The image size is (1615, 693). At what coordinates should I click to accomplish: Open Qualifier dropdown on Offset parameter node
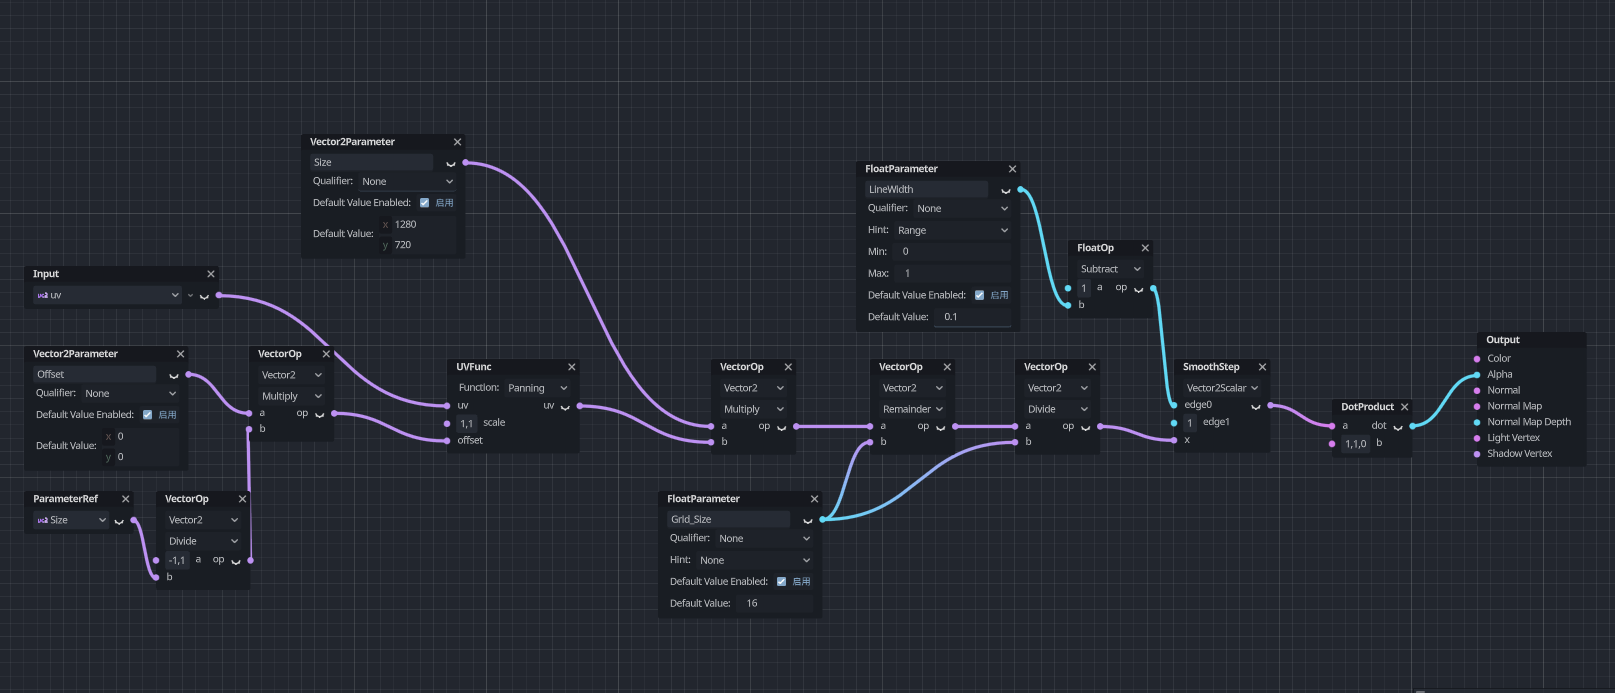130,394
